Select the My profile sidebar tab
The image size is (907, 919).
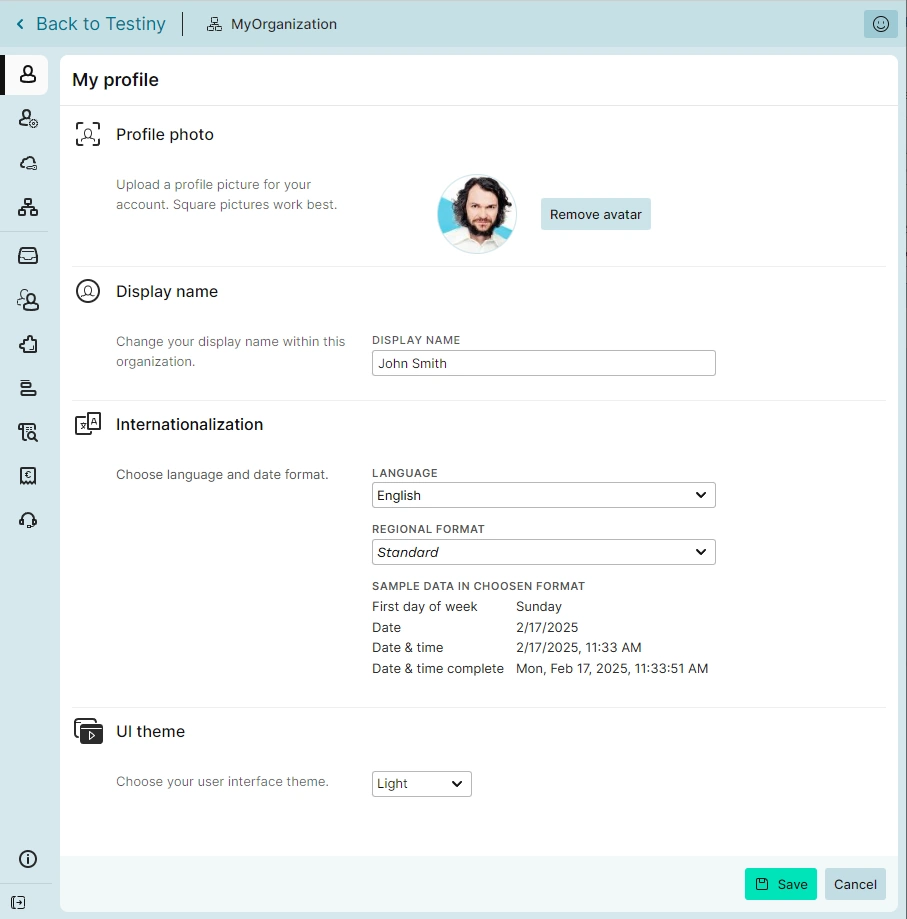(x=28, y=75)
